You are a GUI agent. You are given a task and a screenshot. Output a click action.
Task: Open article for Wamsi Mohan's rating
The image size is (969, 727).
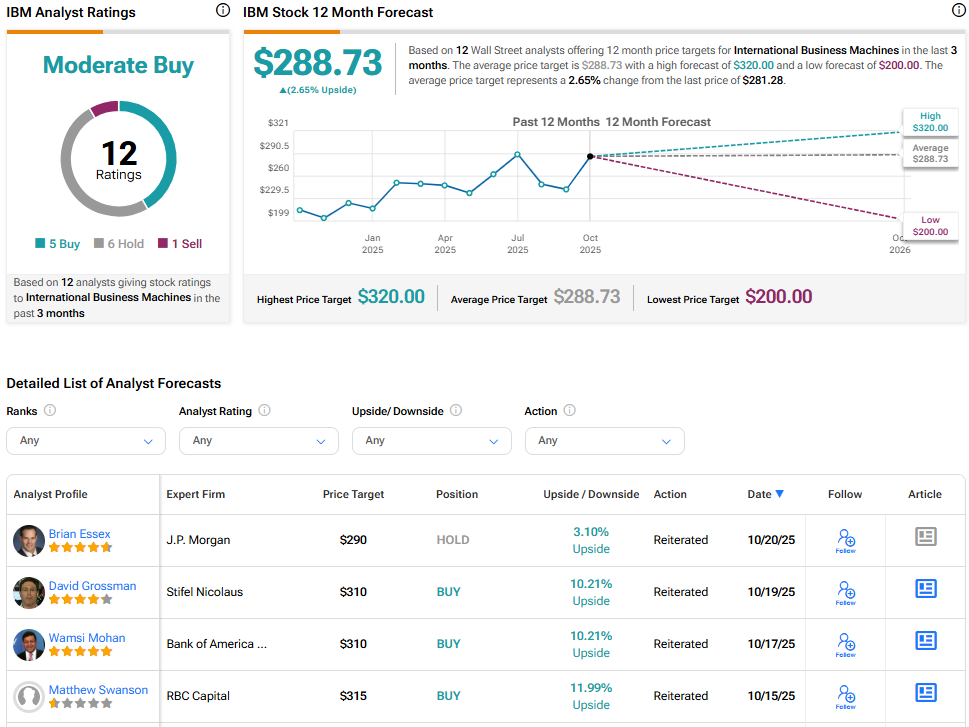click(926, 640)
